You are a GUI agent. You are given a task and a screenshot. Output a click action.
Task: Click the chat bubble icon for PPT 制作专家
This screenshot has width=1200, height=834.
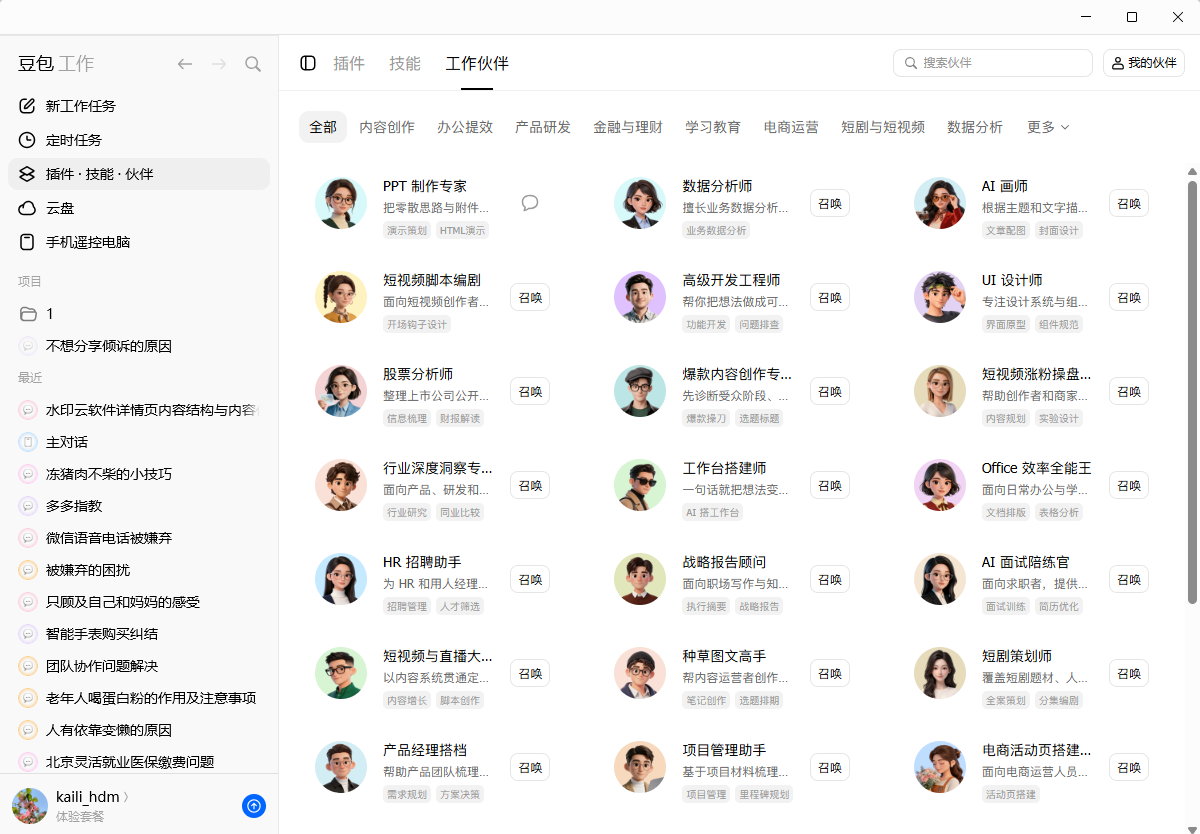point(530,203)
